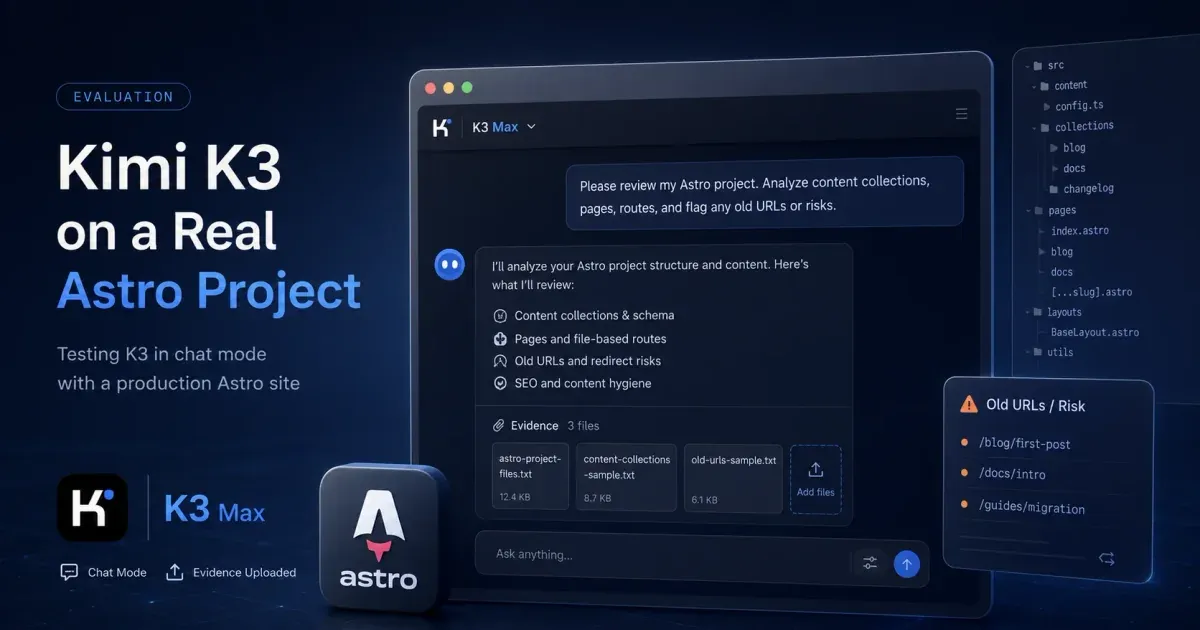1200x630 pixels.
Task: Select [...slug].astro file
Action: (1090, 292)
